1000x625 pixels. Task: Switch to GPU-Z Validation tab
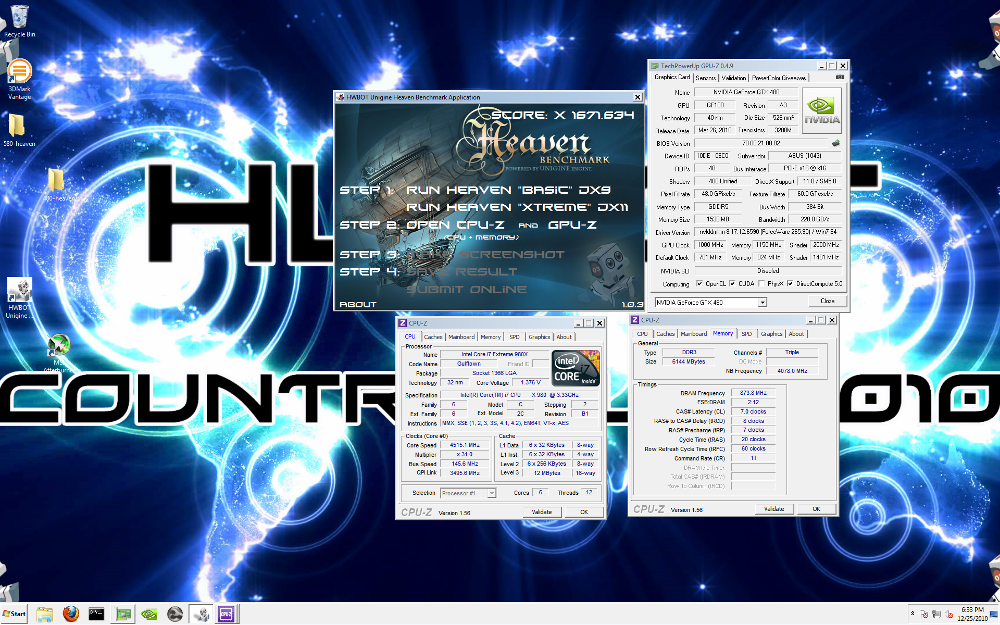tap(733, 78)
